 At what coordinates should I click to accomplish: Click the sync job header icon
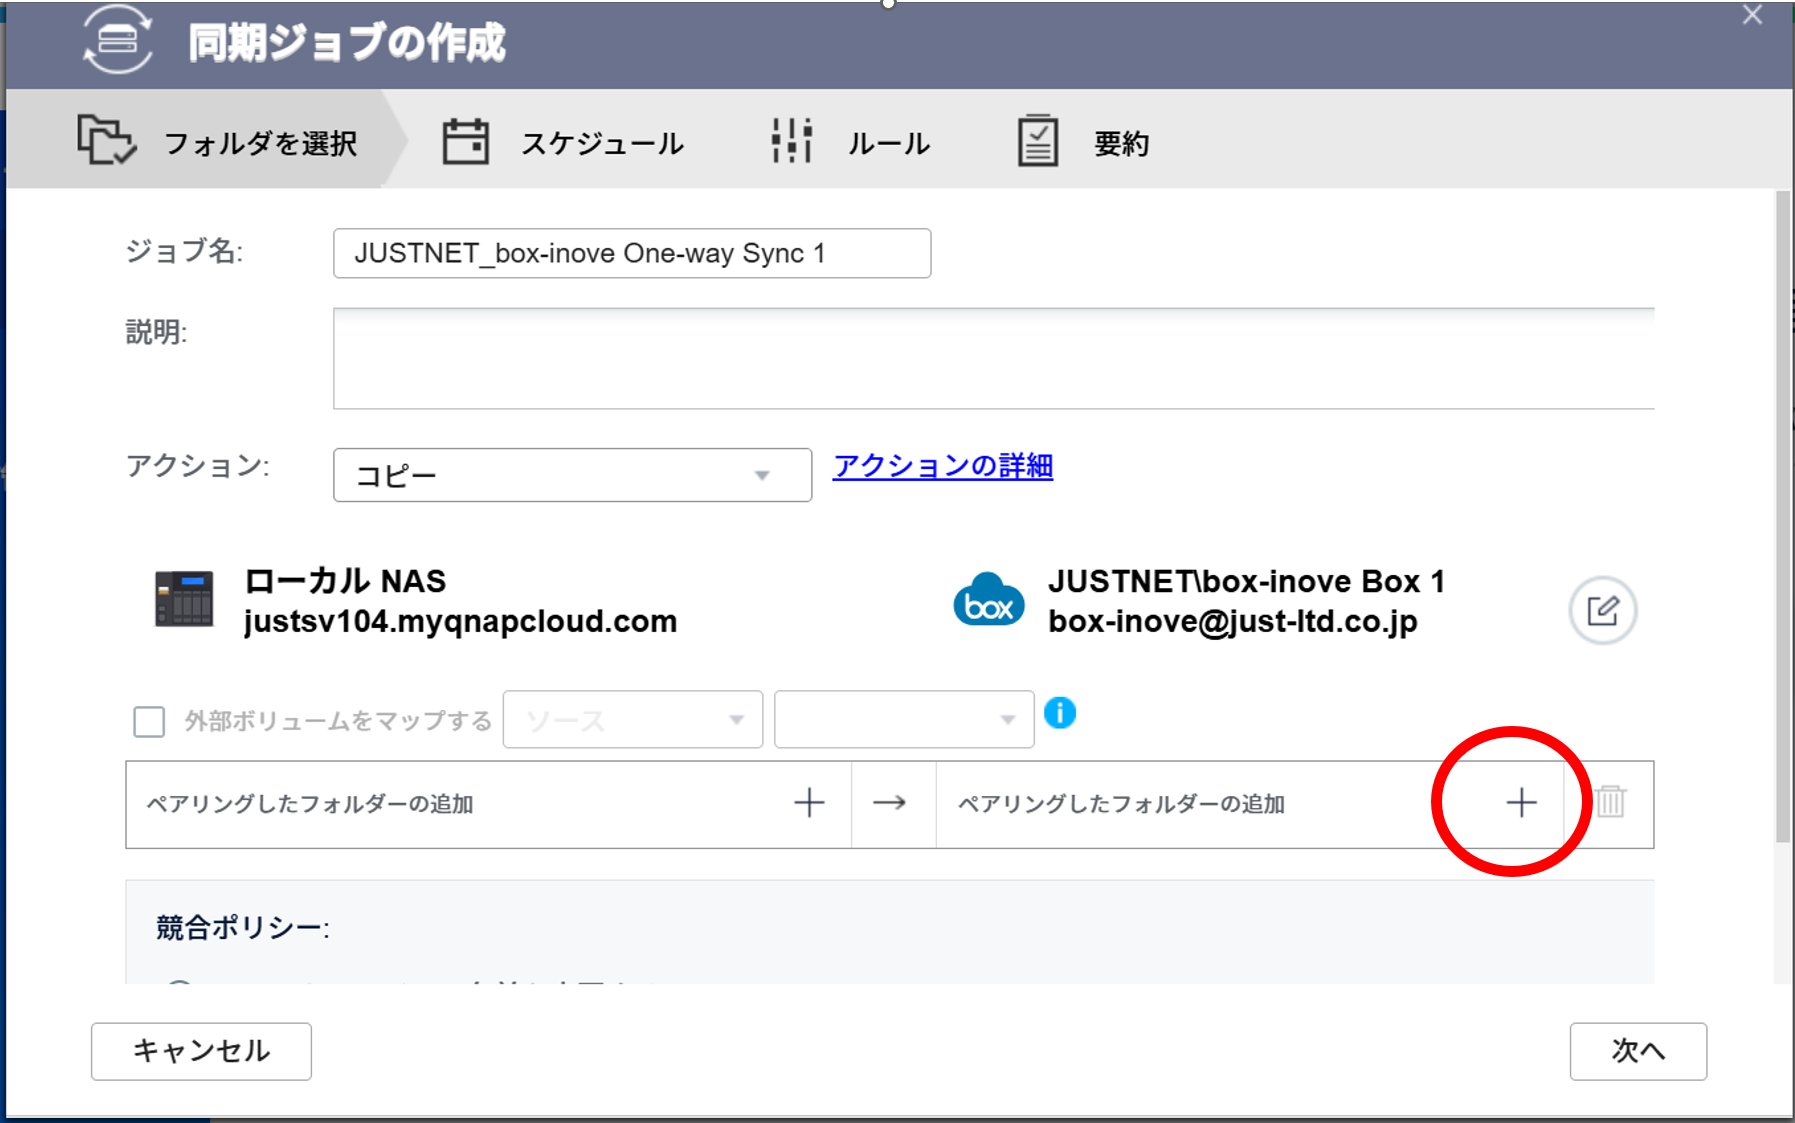pos(118,41)
